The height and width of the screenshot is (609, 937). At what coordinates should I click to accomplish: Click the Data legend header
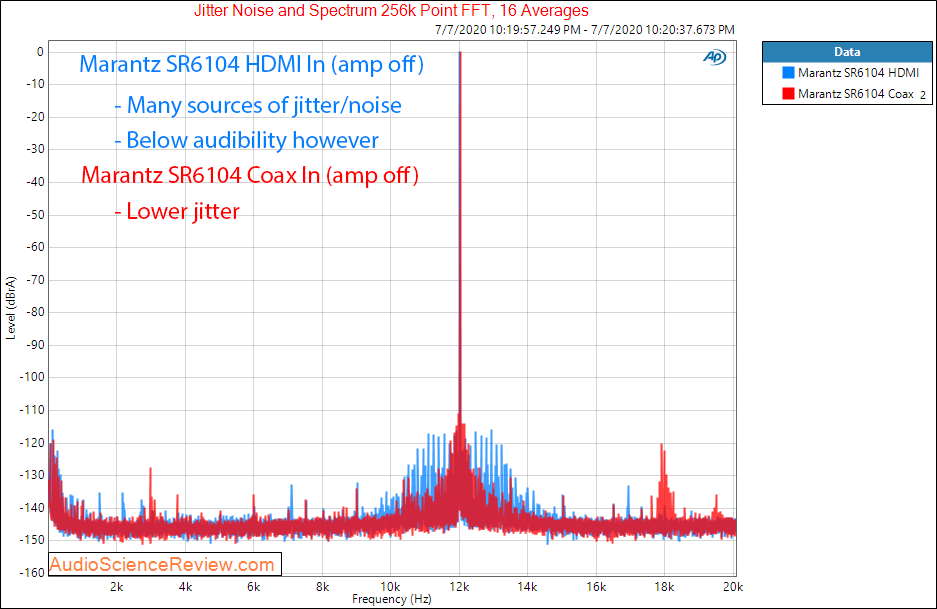click(847, 52)
